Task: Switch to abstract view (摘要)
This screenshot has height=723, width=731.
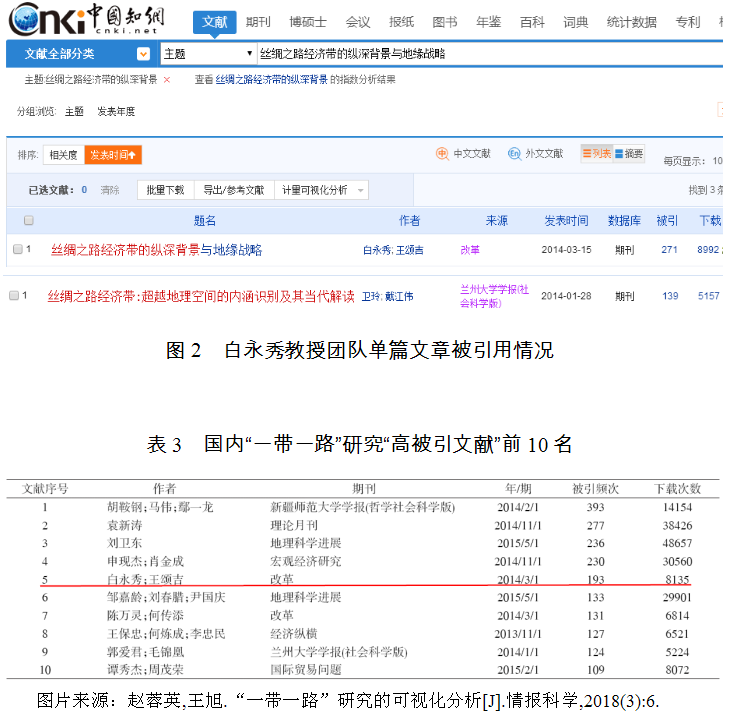Action: [x=629, y=154]
